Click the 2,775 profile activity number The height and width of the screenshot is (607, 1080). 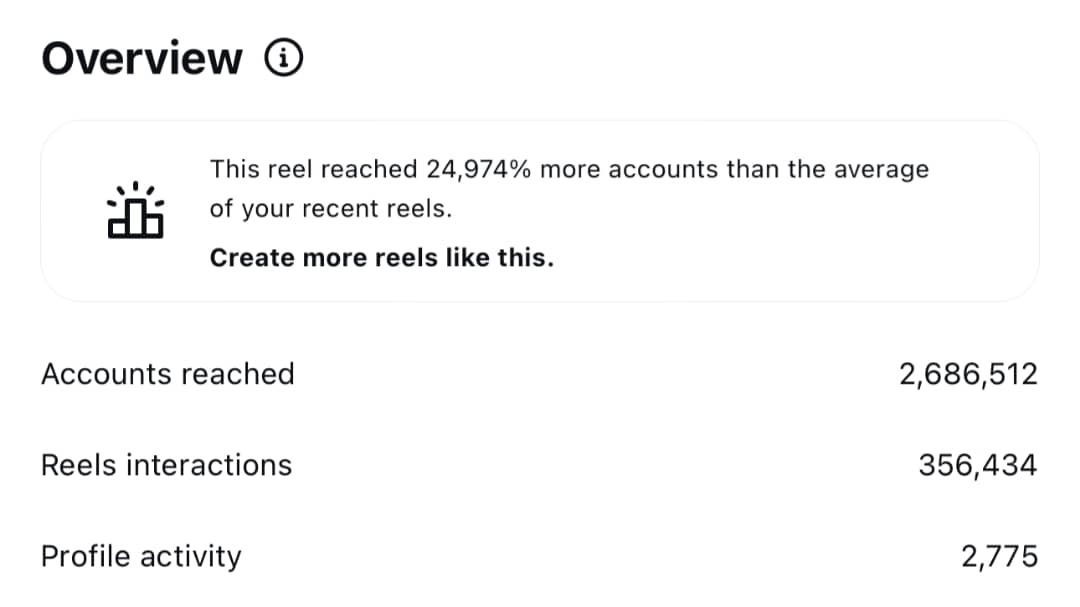pyautogui.click(x=999, y=557)
